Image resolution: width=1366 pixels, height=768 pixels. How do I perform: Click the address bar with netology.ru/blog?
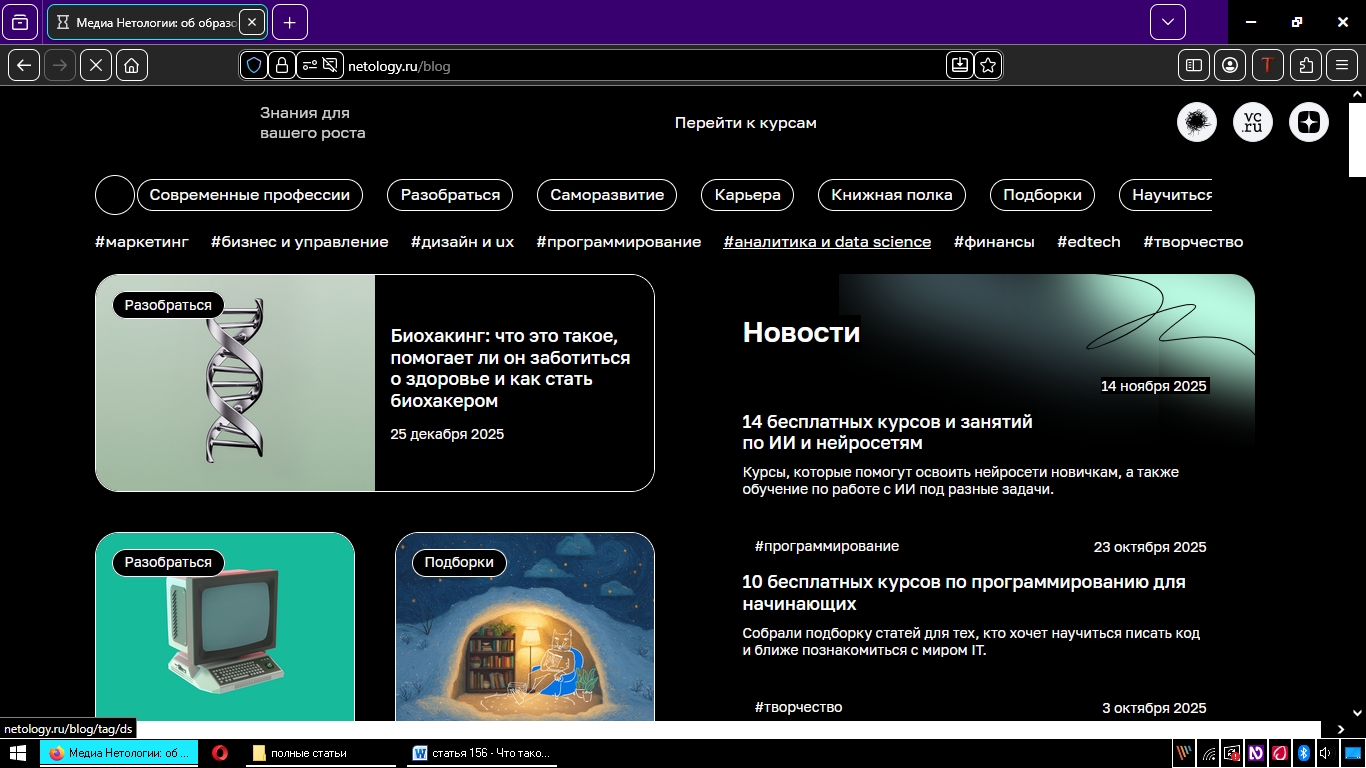[640, 66]
